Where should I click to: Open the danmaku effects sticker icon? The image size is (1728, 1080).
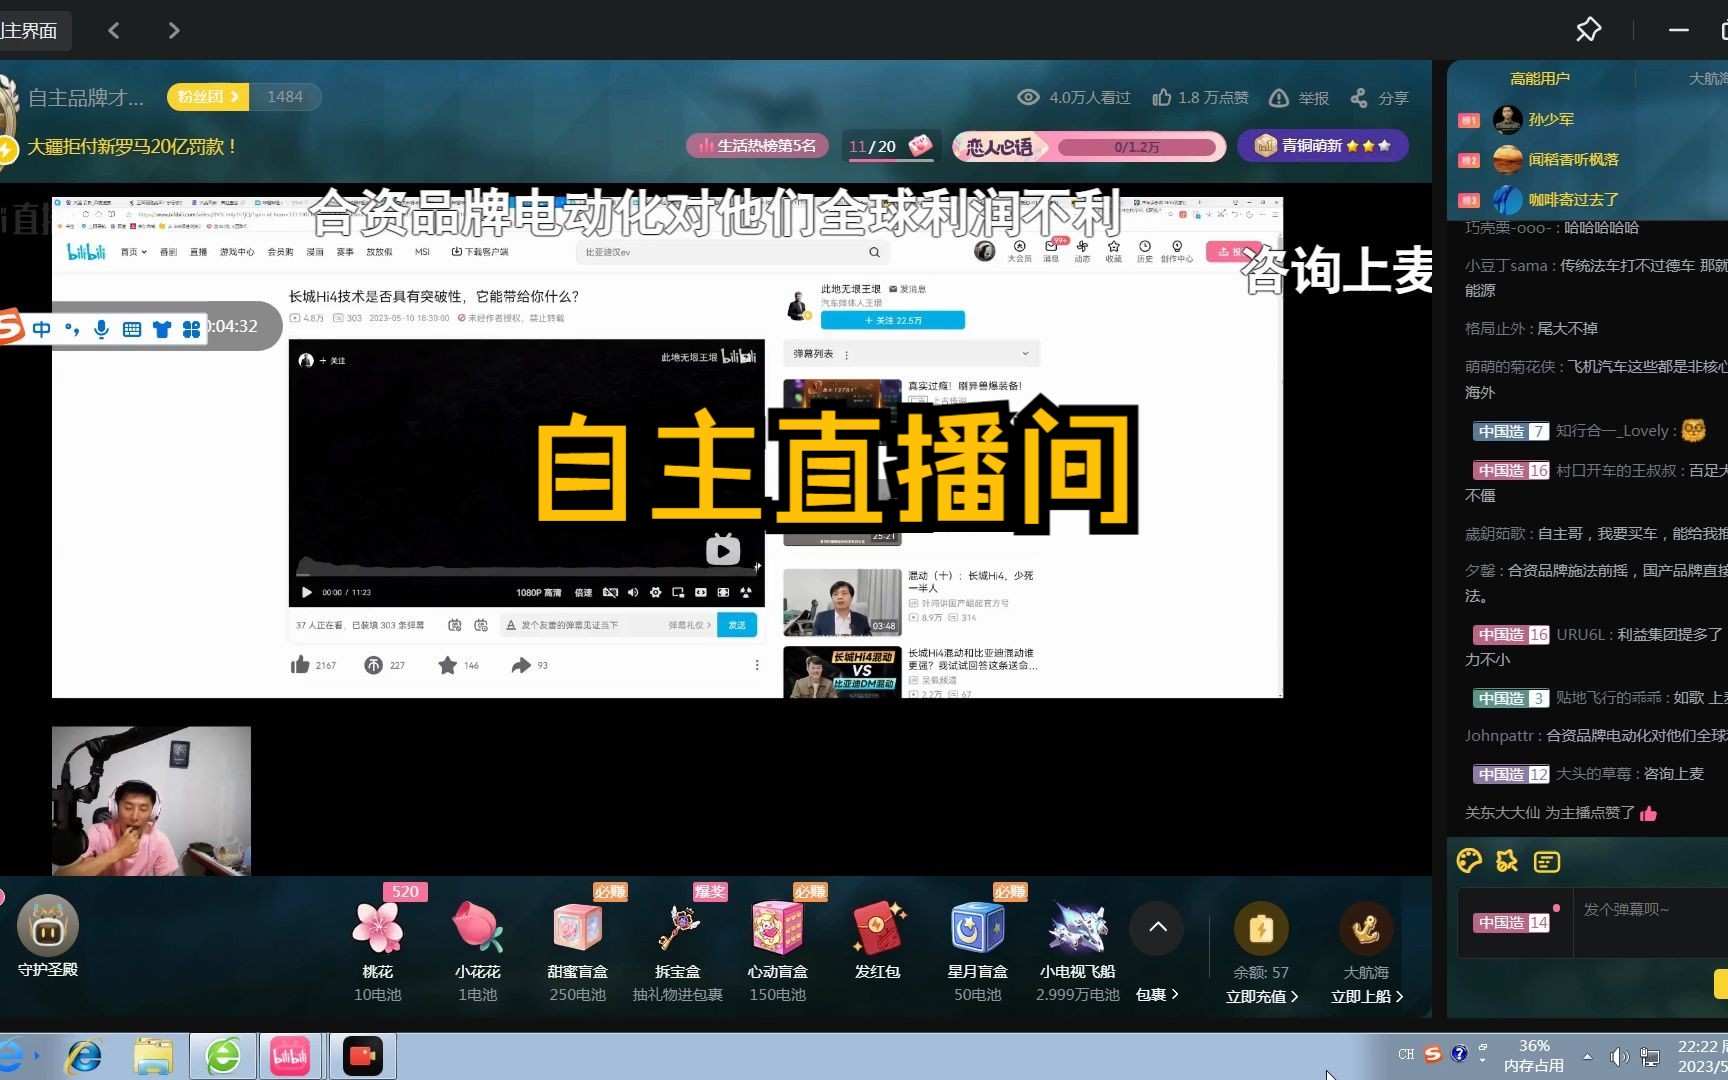tap(1507, 861)
